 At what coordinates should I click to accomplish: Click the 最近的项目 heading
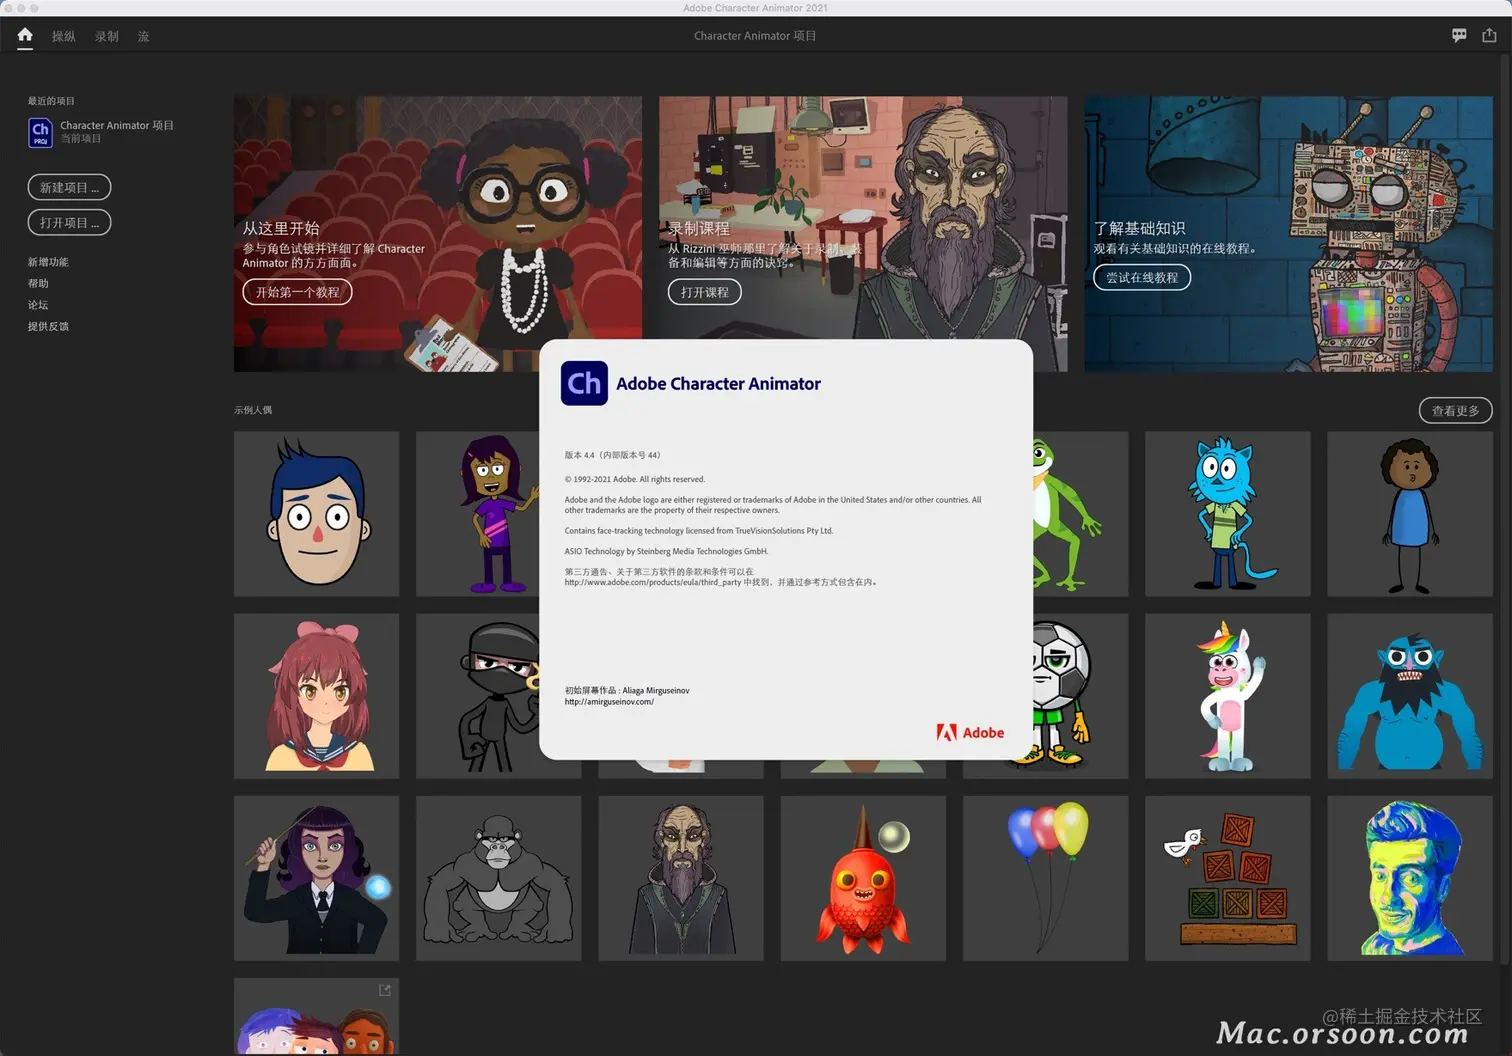(x=51, y=101)
